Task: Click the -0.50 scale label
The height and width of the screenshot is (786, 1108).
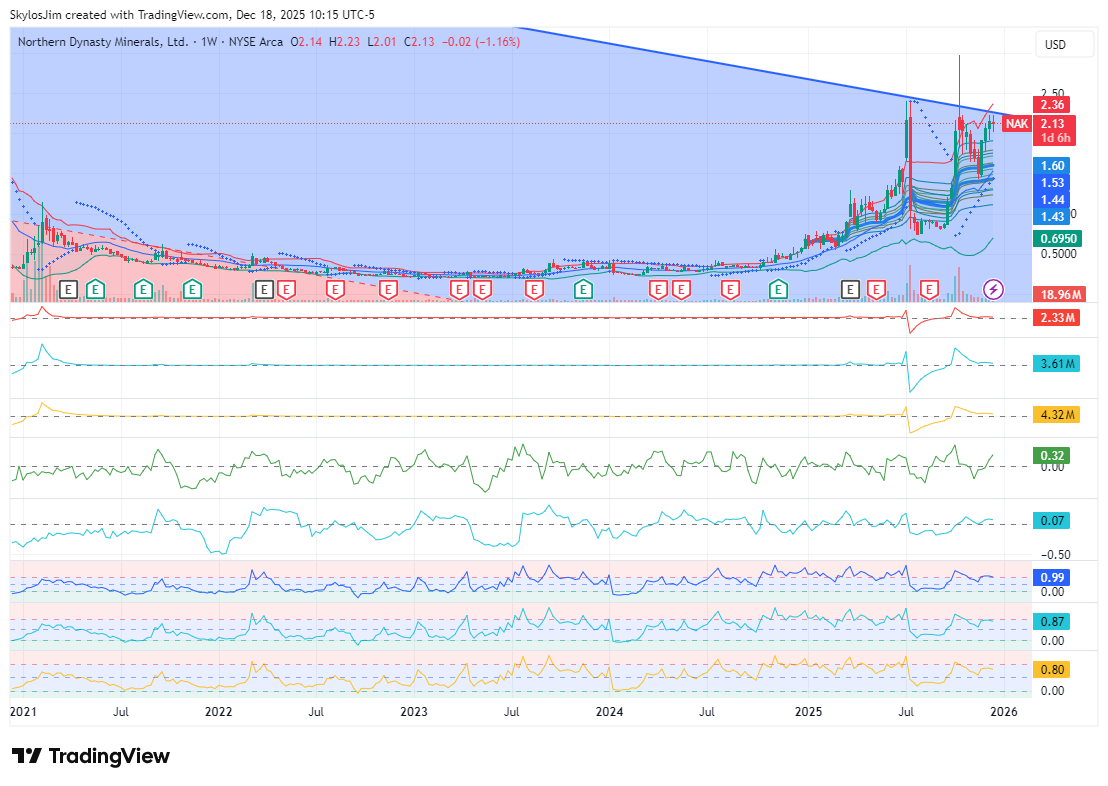Action: click(x=1055, y=555)
